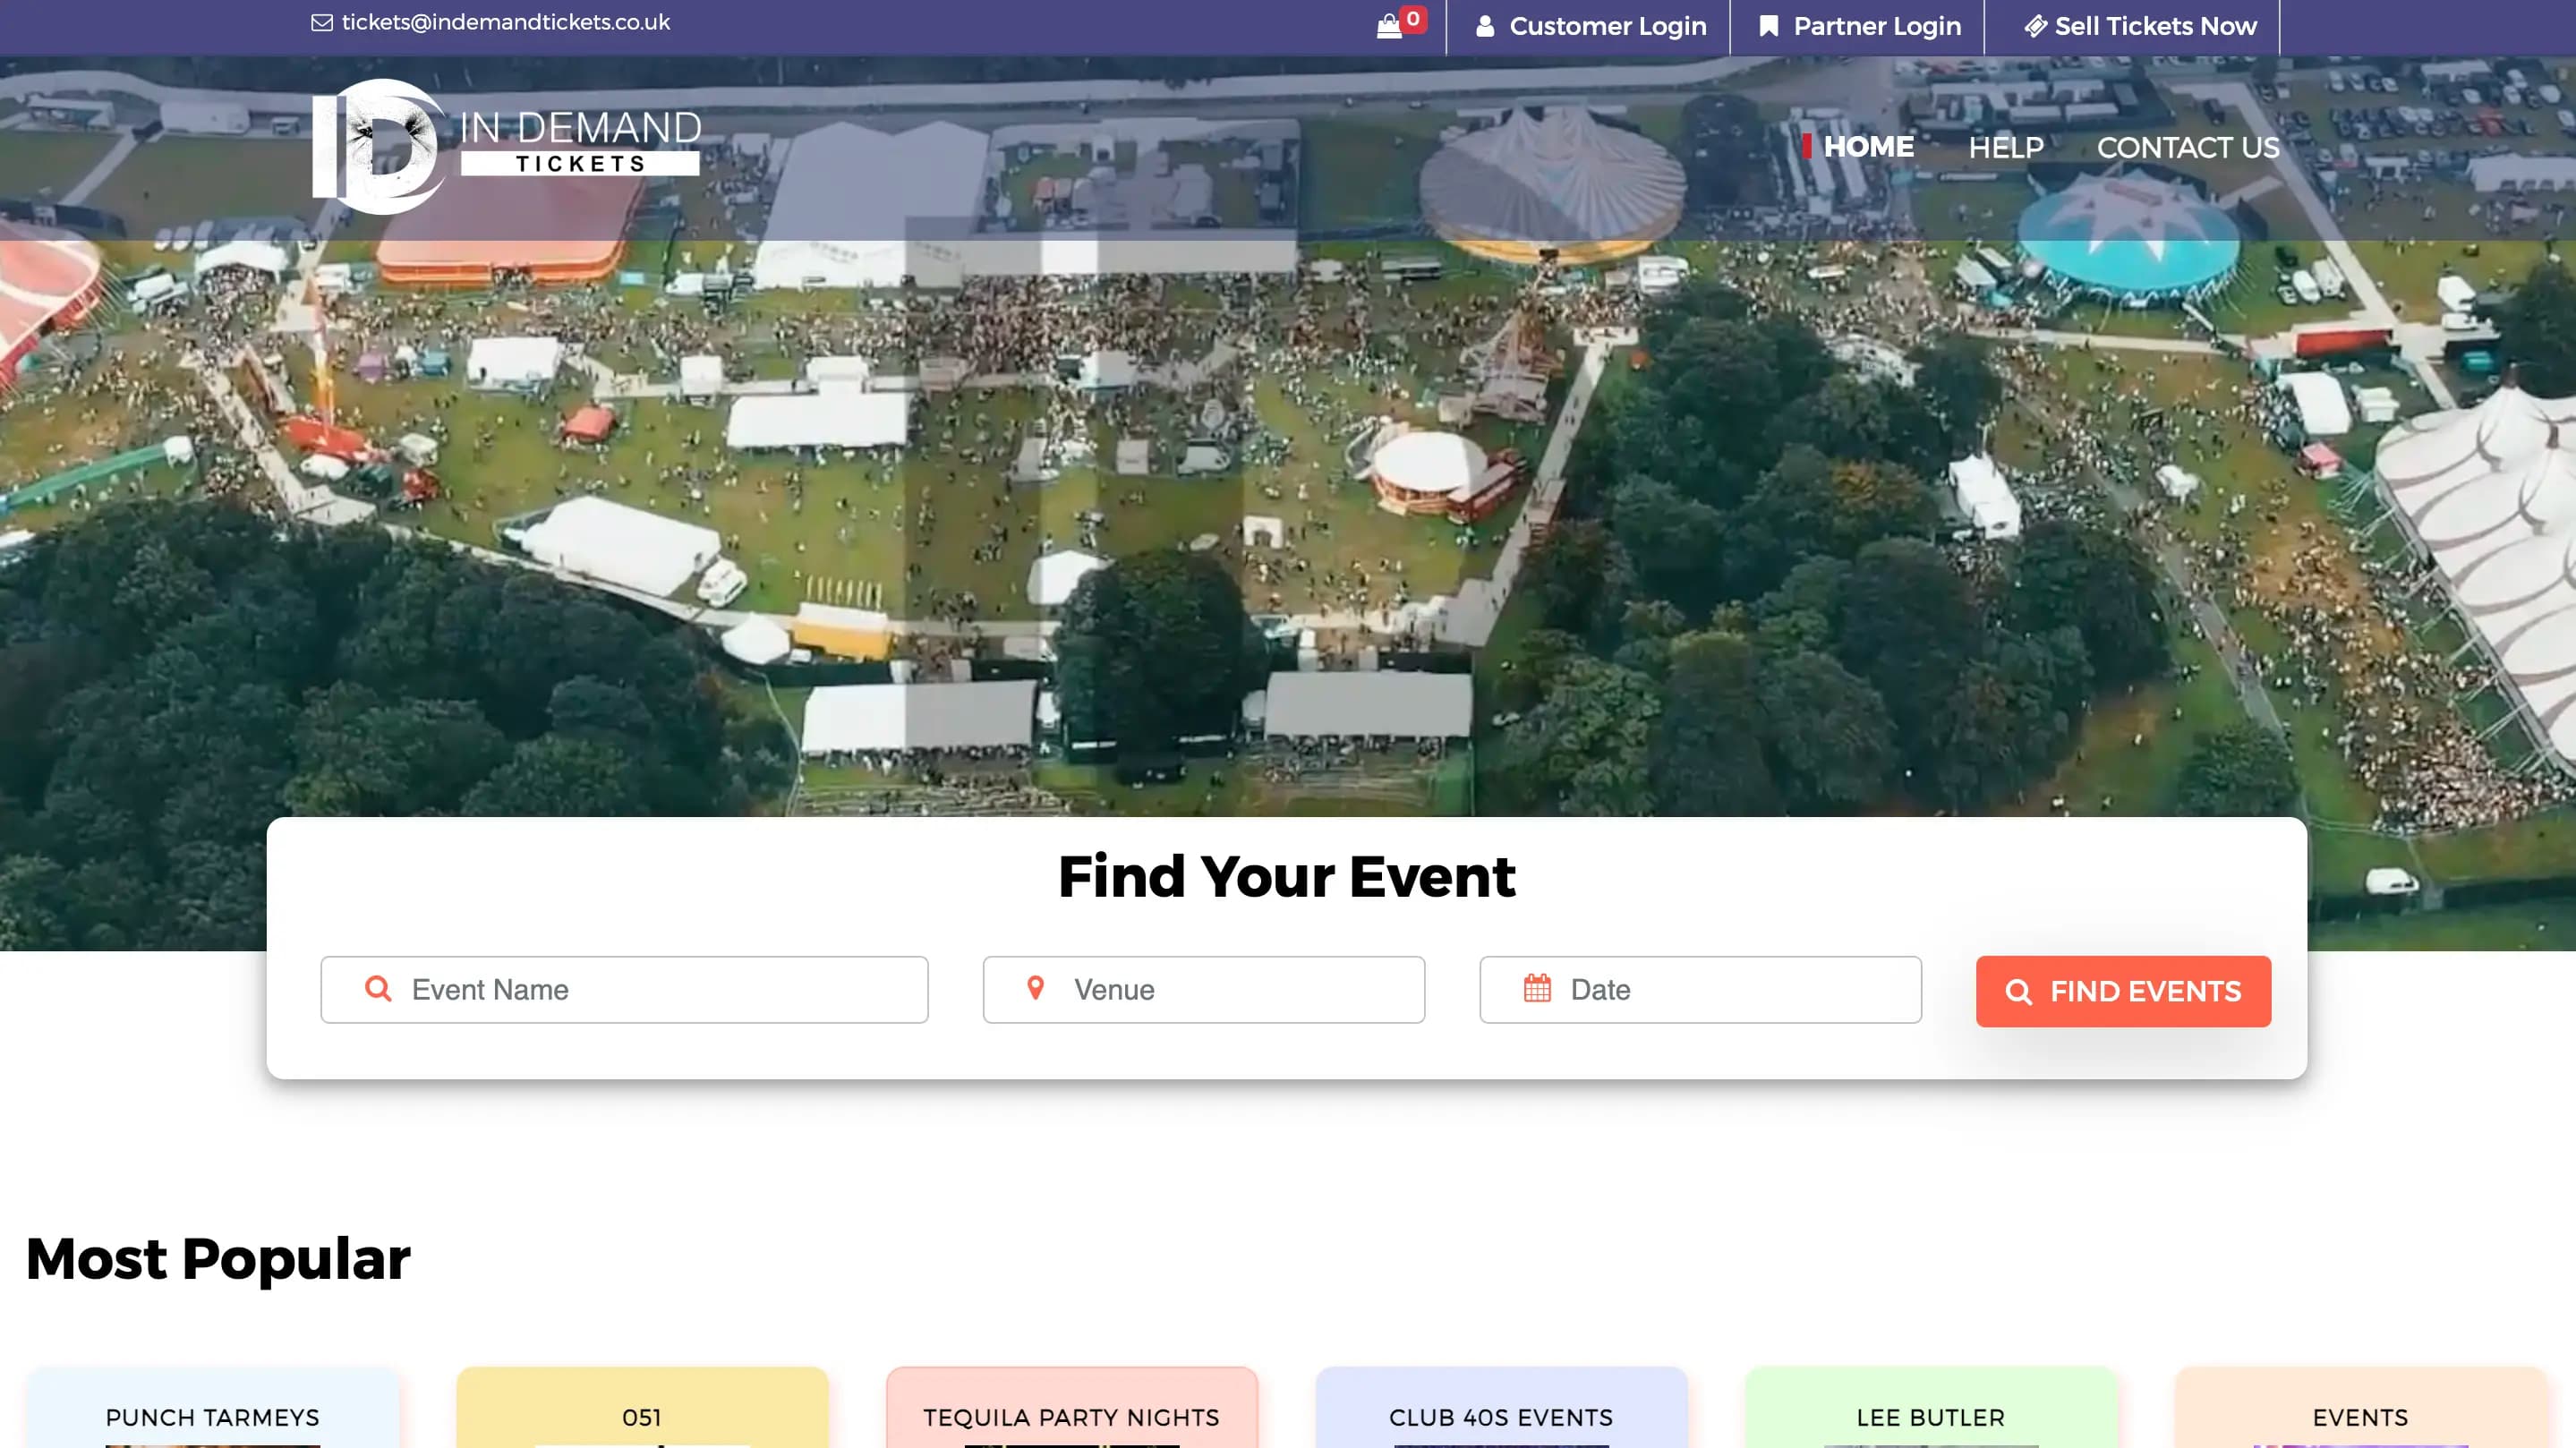This screenshot has height=1448, width=2576.
Task: Focus the Event Name search field
Action: (x=660, y=990)
